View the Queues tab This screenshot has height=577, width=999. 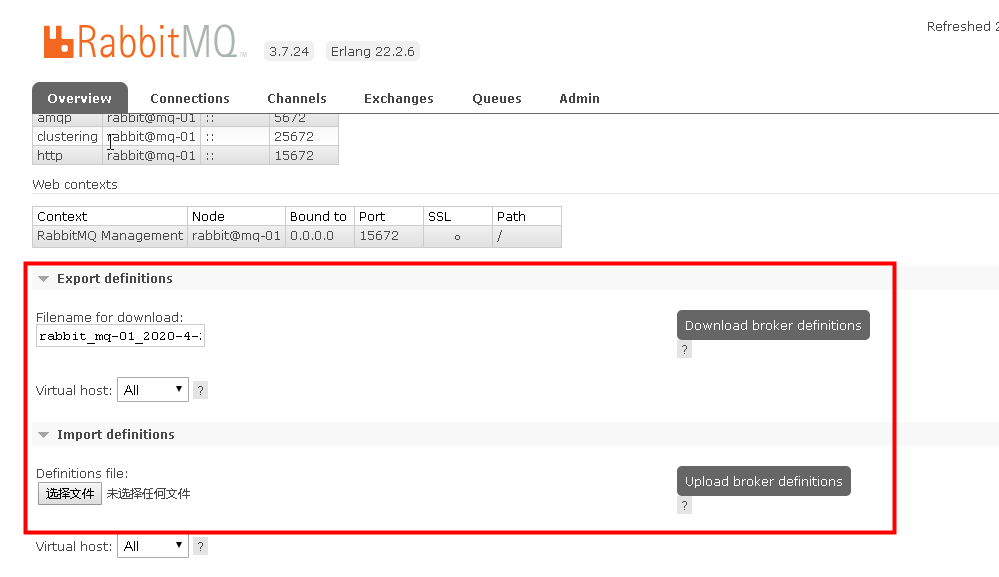(497, 98)
